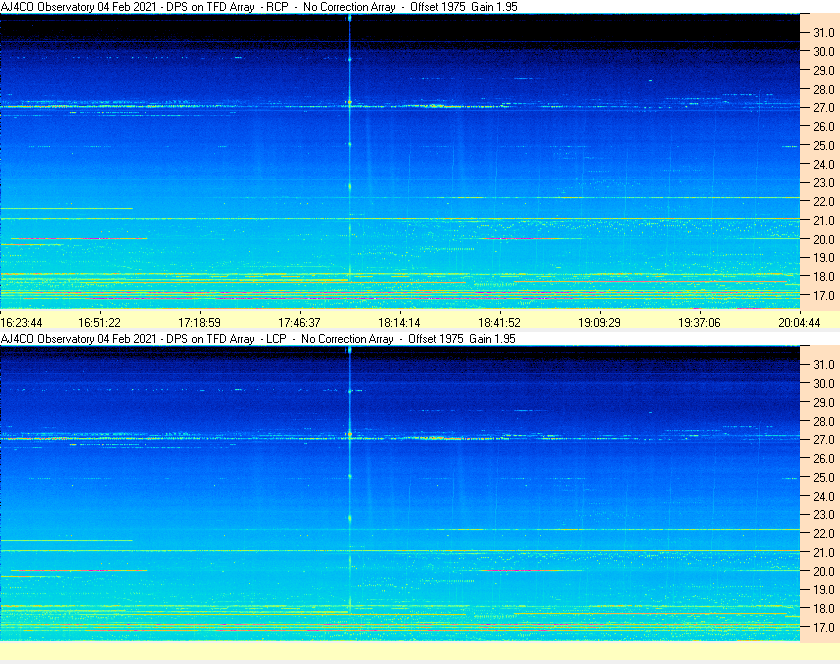Click time label 16:51:22
Image resolution: width=840 pixels, height=664 pixels.
100,323
